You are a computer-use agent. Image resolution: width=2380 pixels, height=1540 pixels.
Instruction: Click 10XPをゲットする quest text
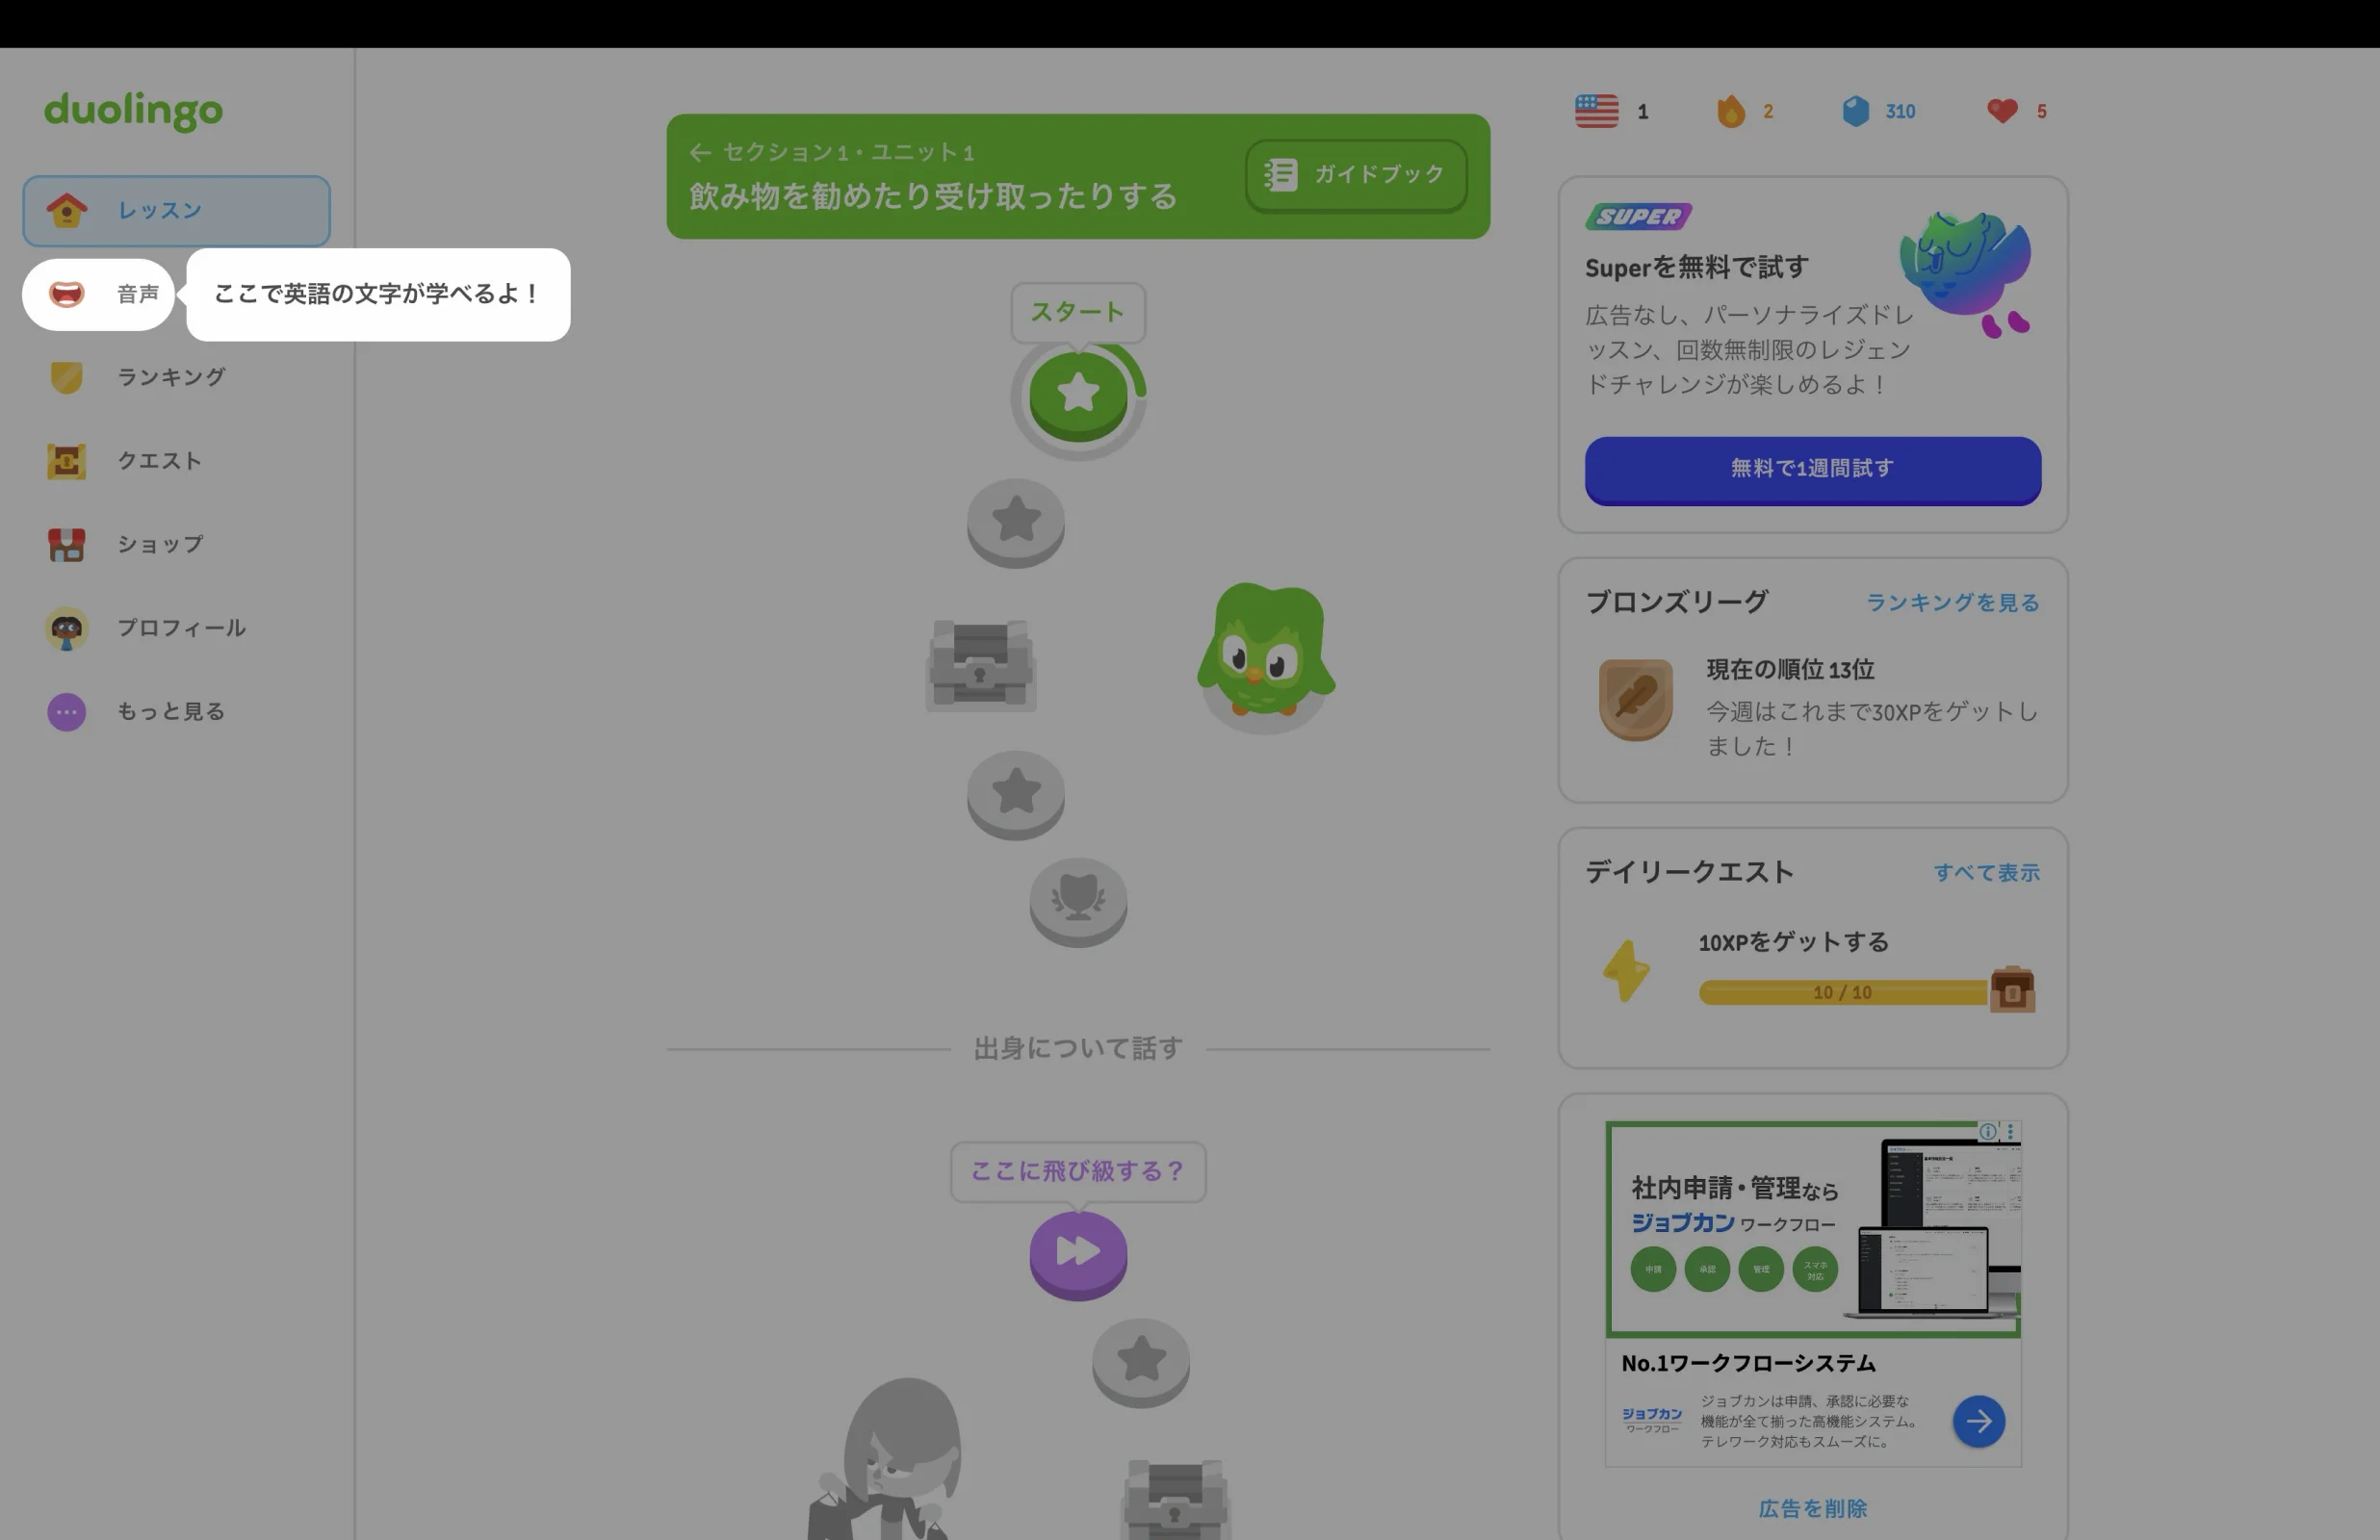pyautogui.click(x=1793, y=942)
